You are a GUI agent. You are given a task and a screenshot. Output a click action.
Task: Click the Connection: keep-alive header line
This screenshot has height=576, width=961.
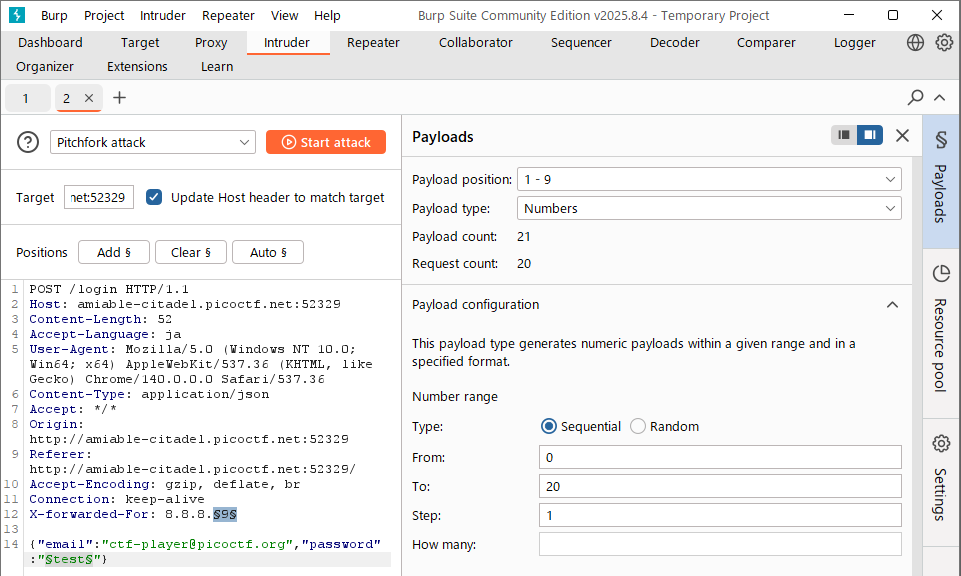point(117,499)
